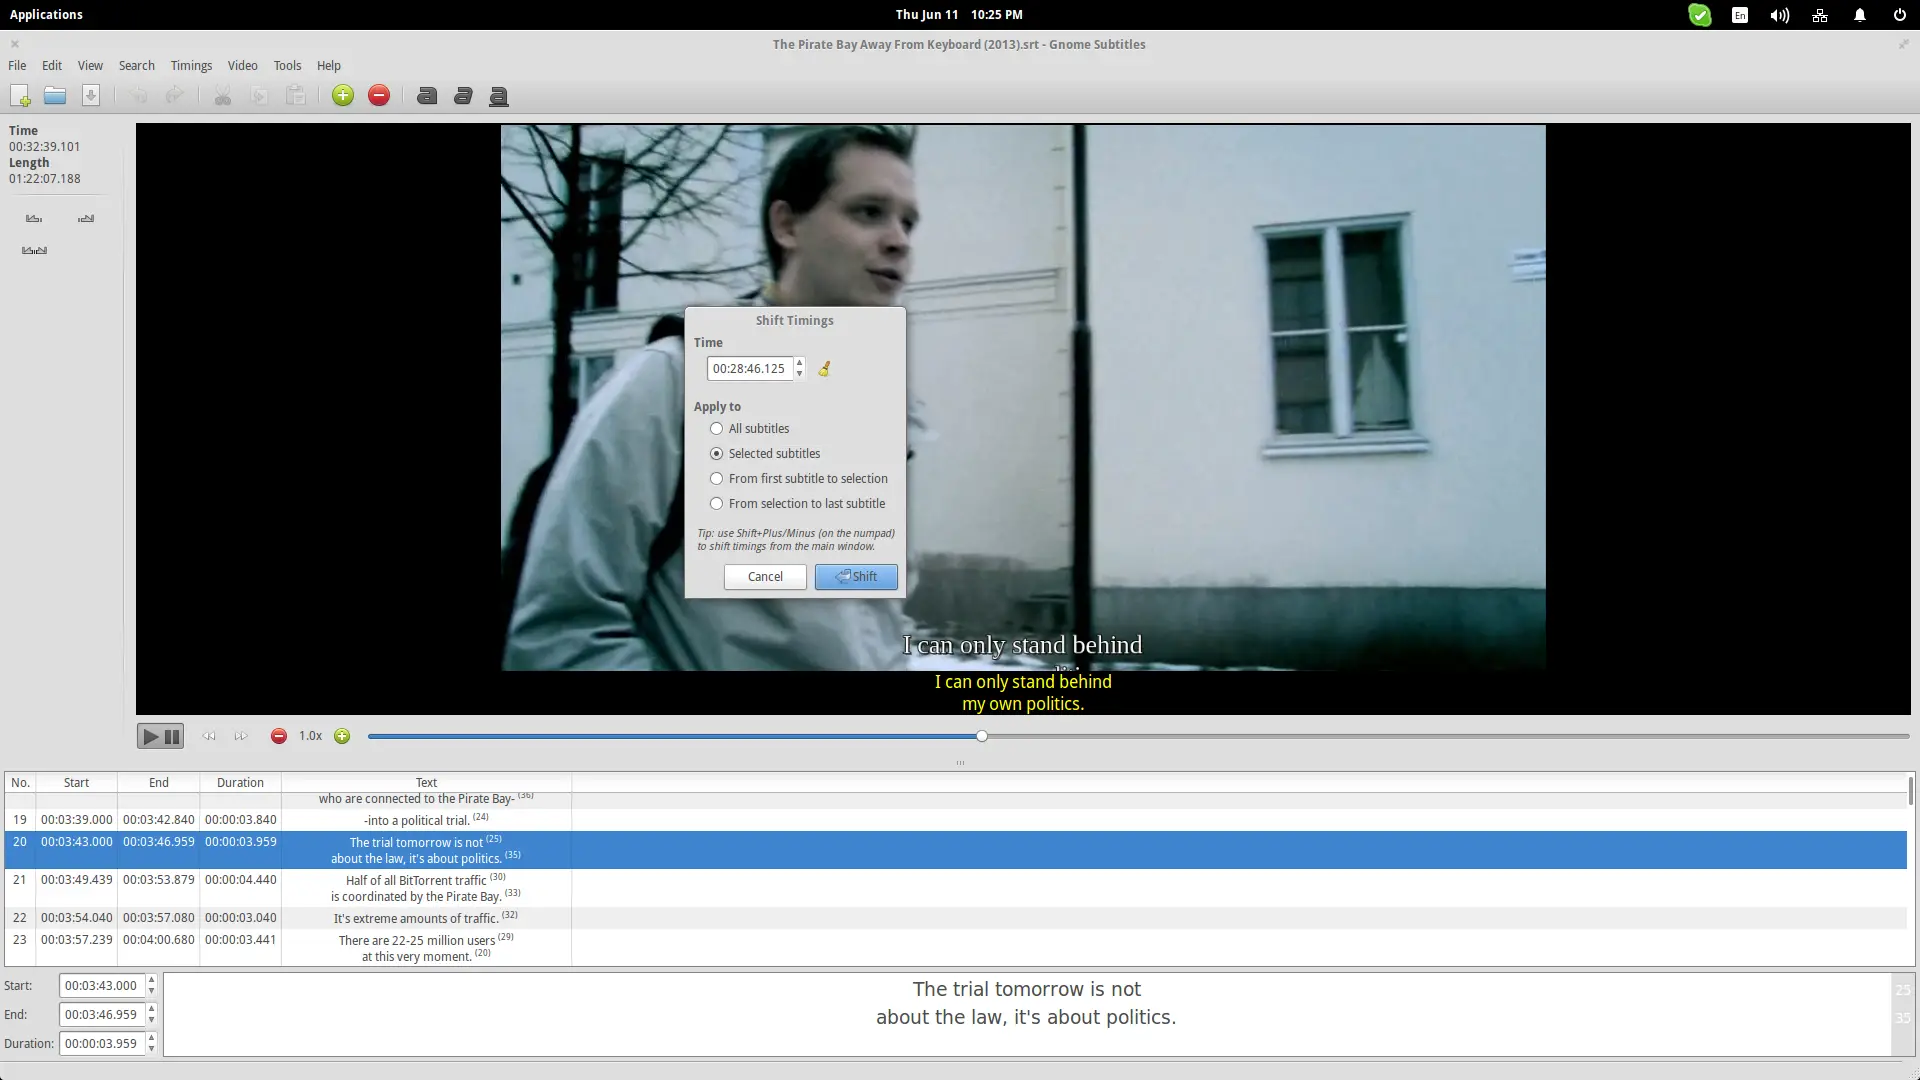Viewport: 1920px width, 1080px height.
Task: Redo the last undone edit
Action: pyautogui.click(x=175, y=96)
